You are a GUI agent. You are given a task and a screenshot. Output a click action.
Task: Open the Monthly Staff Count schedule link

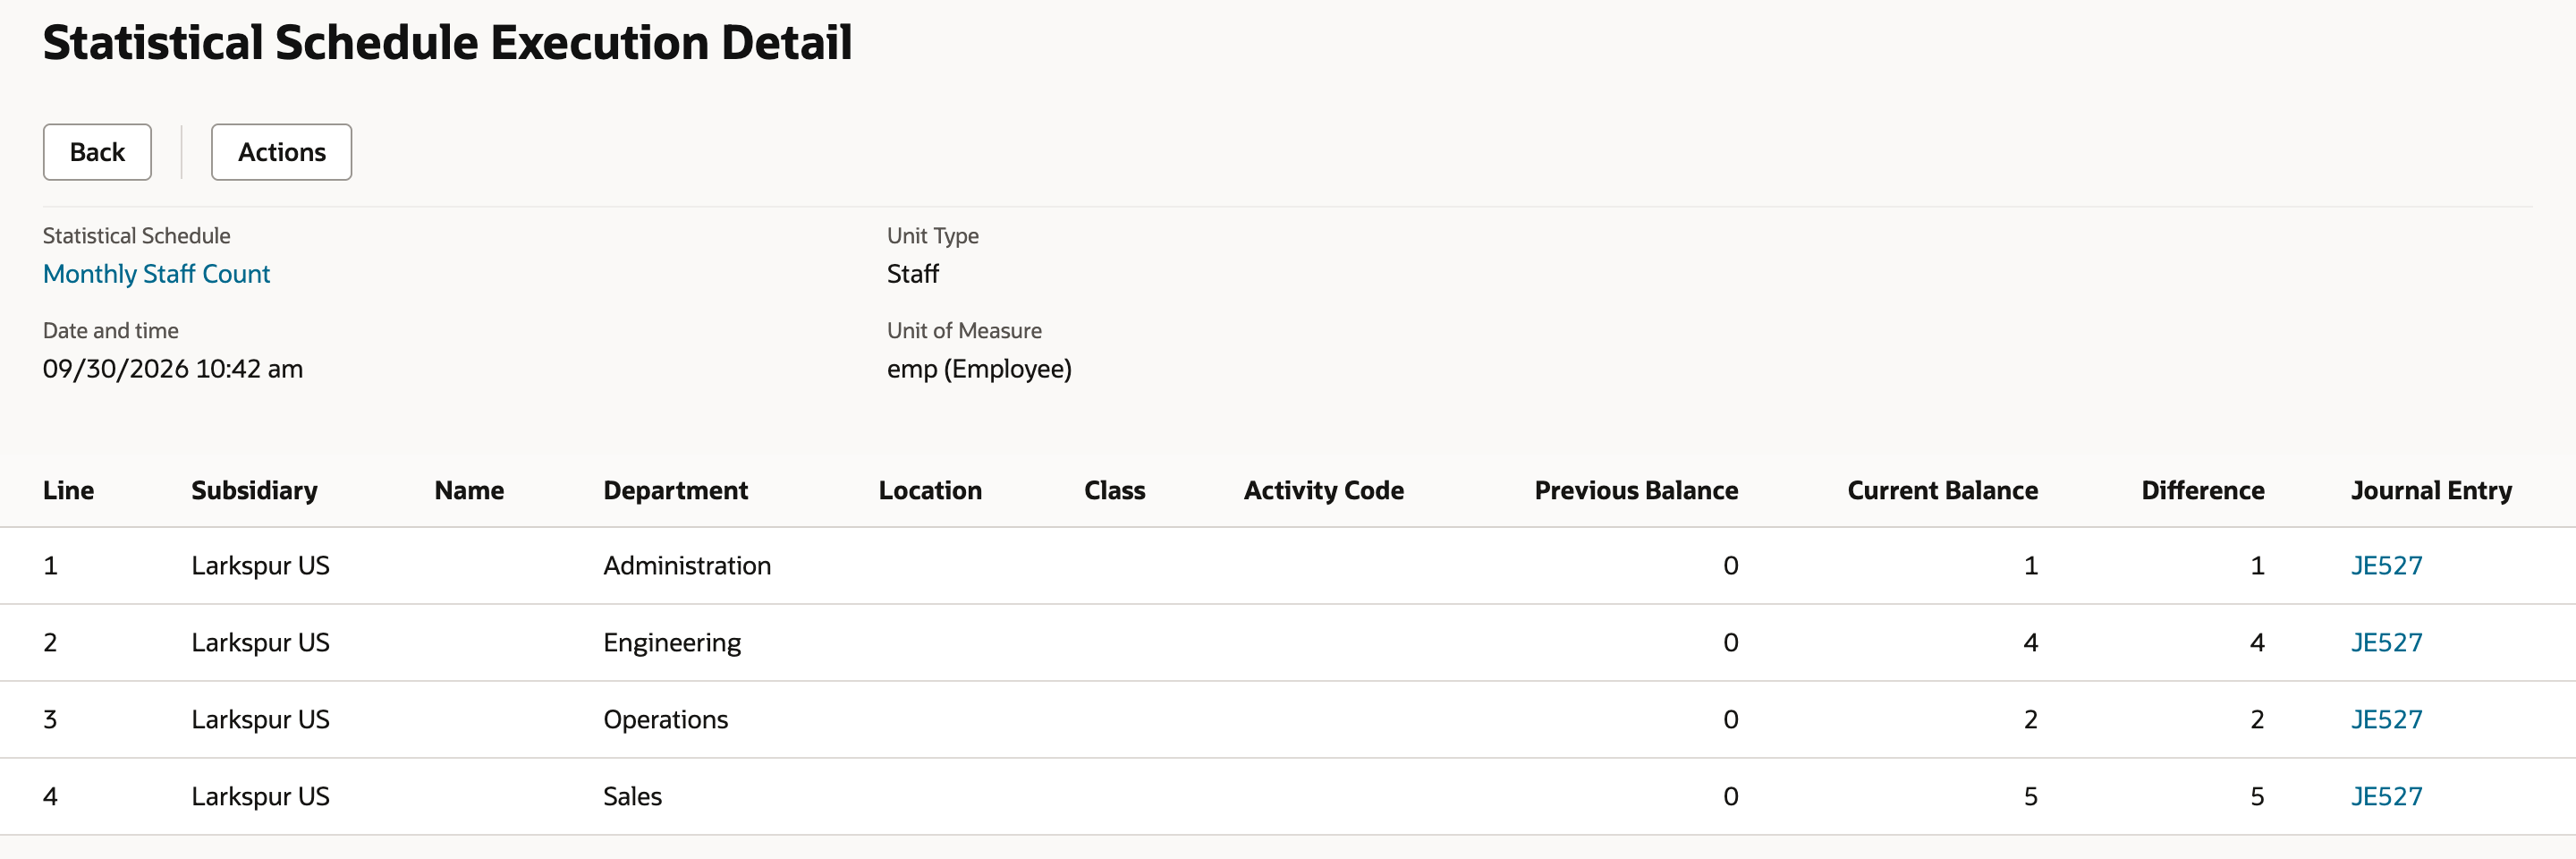pyautogui.click(x=156, y=274)
